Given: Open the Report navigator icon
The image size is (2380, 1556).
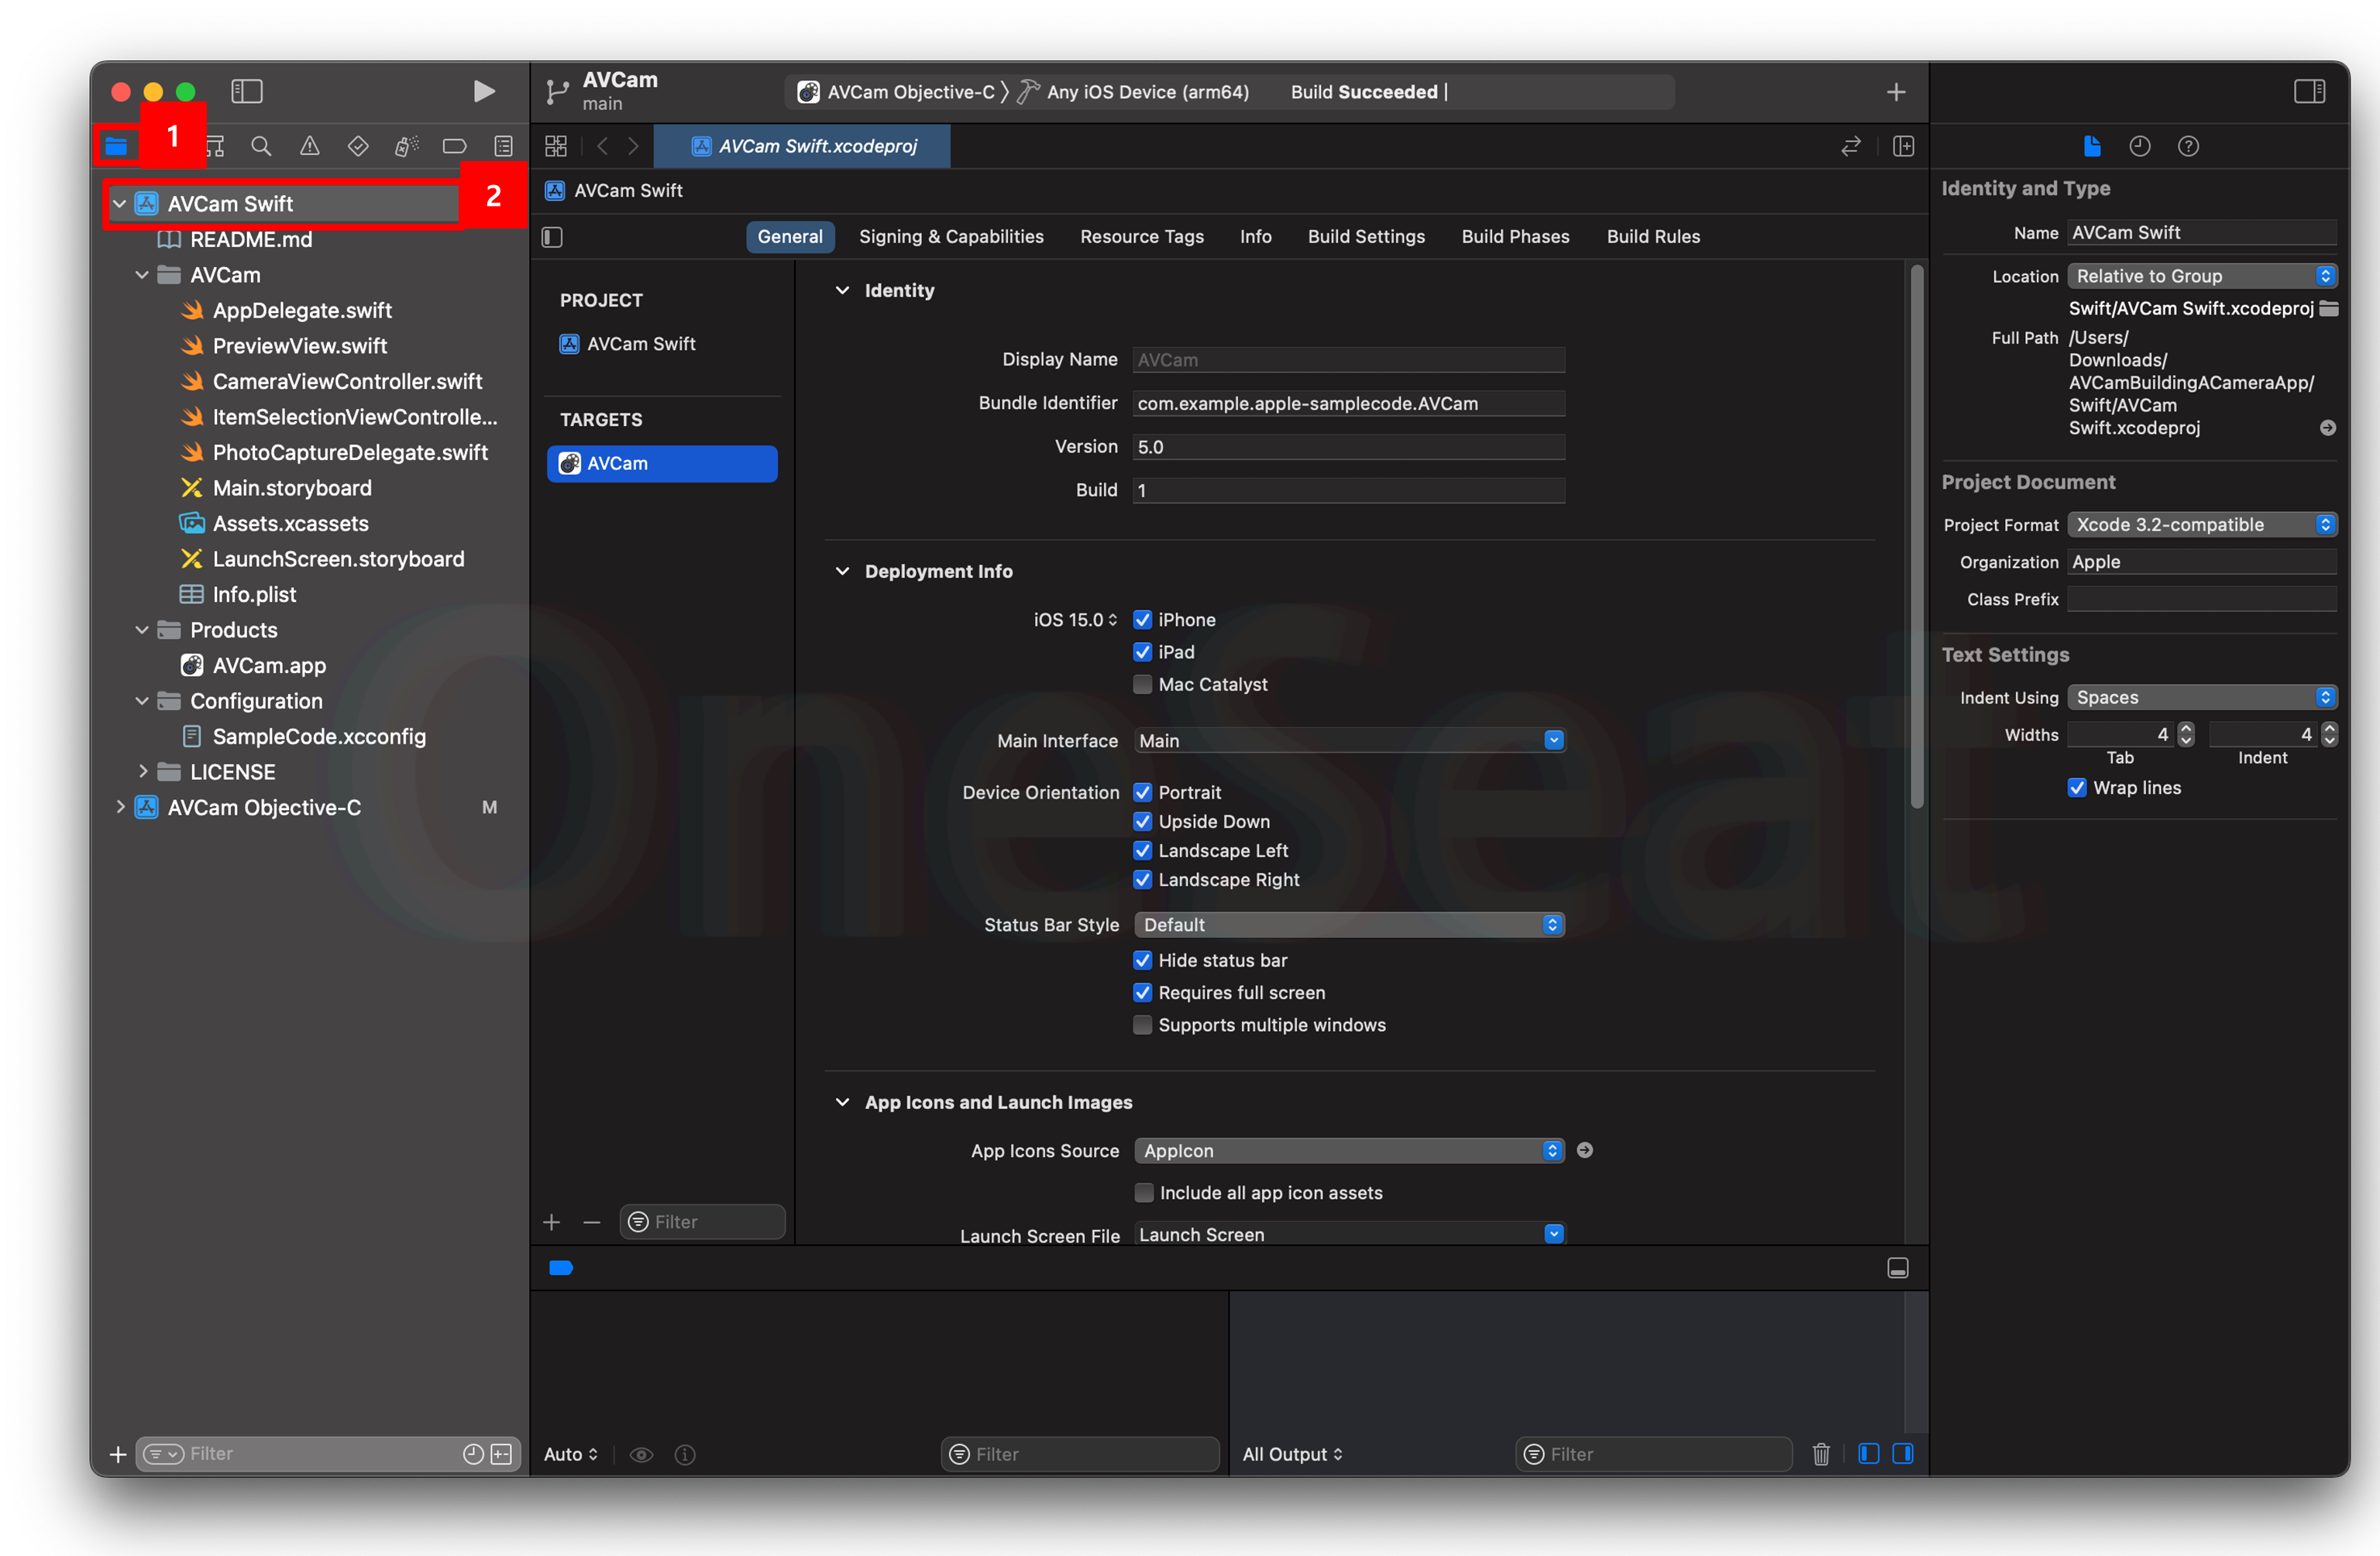Looking at the screenshot, I should (x=503, y=146).
